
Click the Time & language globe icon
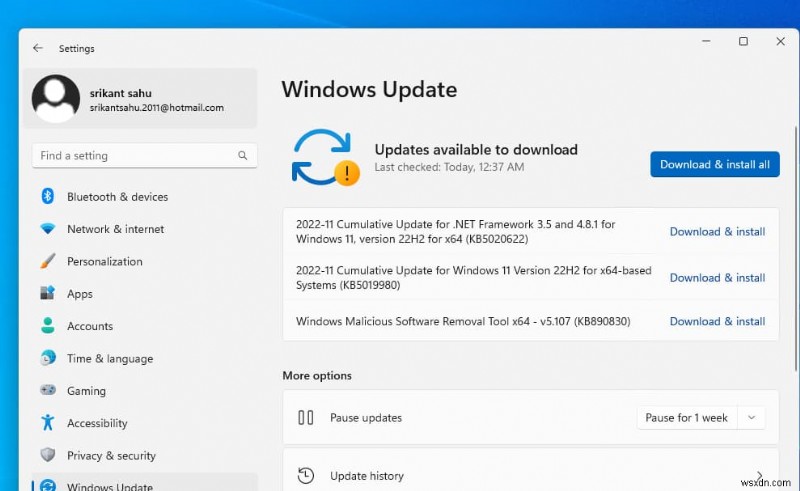(x=47, y=358)
